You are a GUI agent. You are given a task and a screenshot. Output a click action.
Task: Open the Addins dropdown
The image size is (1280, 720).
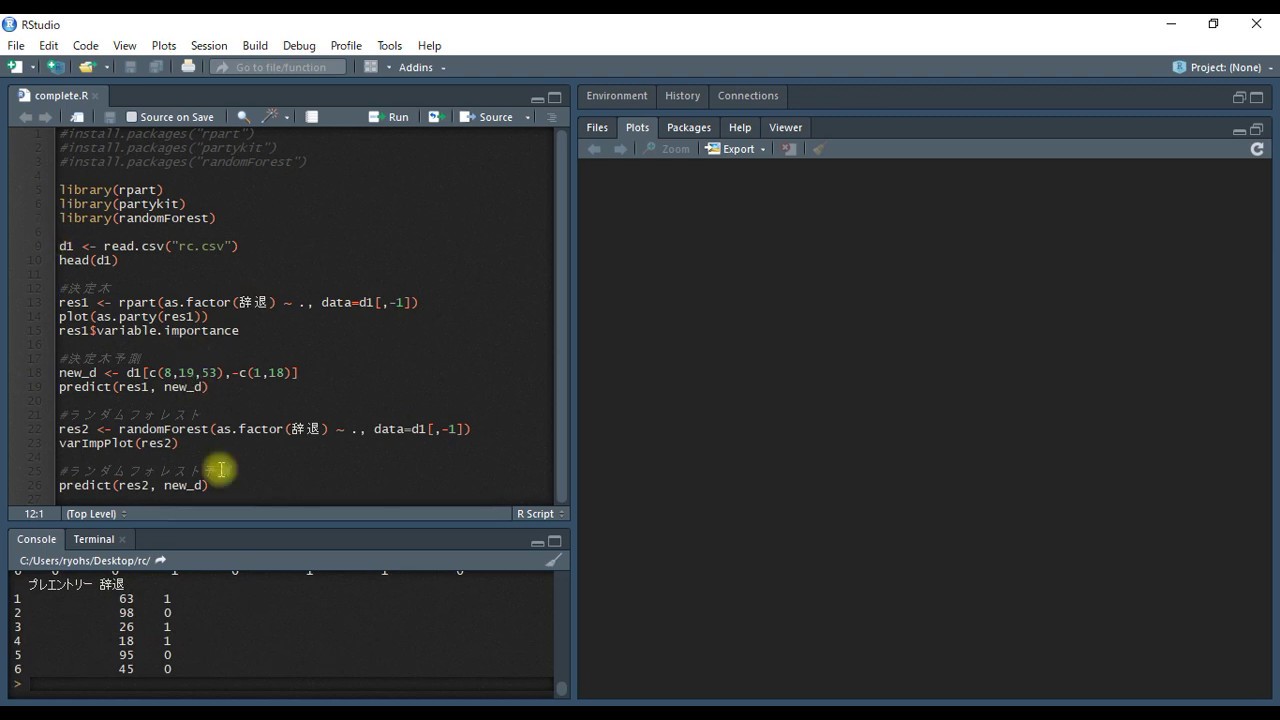(x=422, y=68)
